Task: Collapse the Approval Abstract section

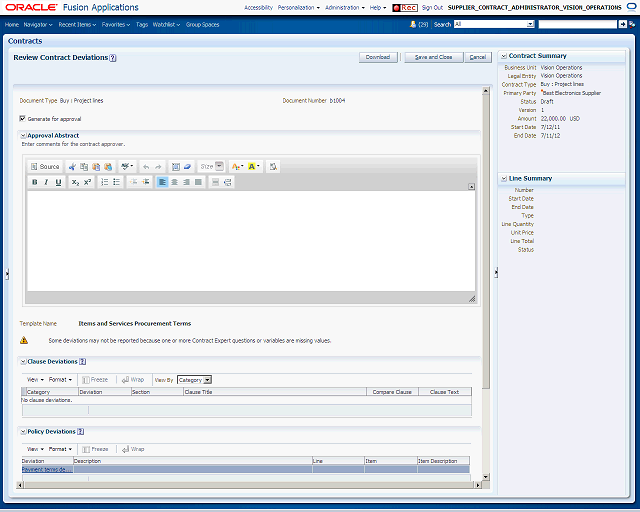Action: point(23,136)
